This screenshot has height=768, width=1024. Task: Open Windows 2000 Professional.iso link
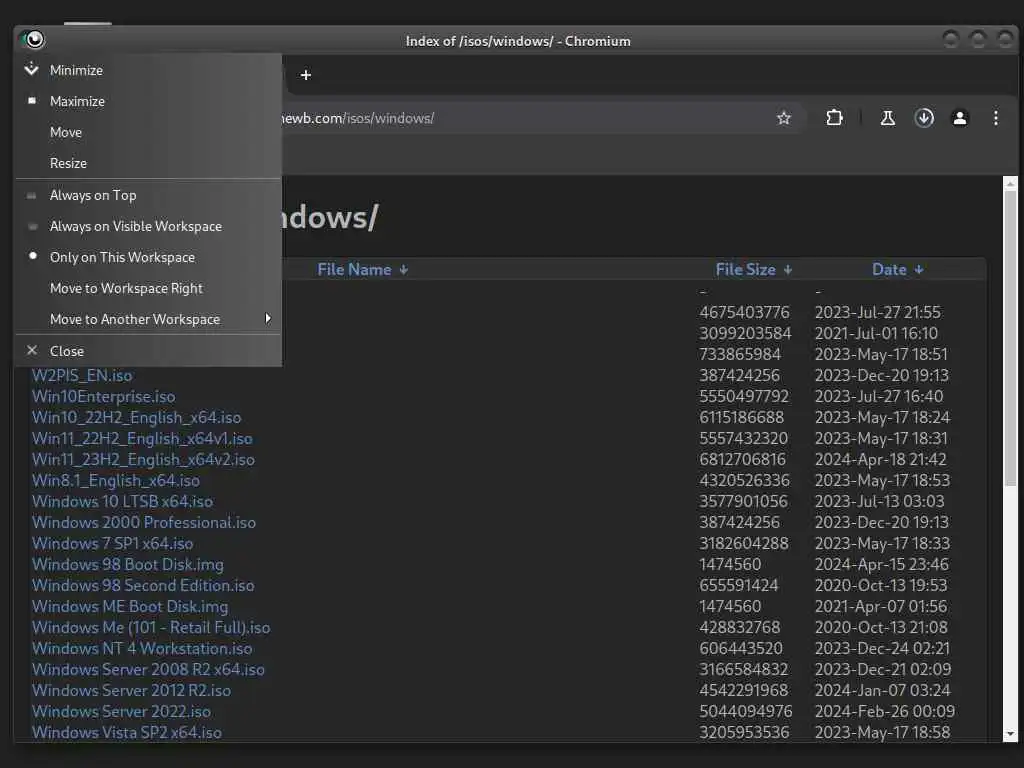click(x=144, y=522)
